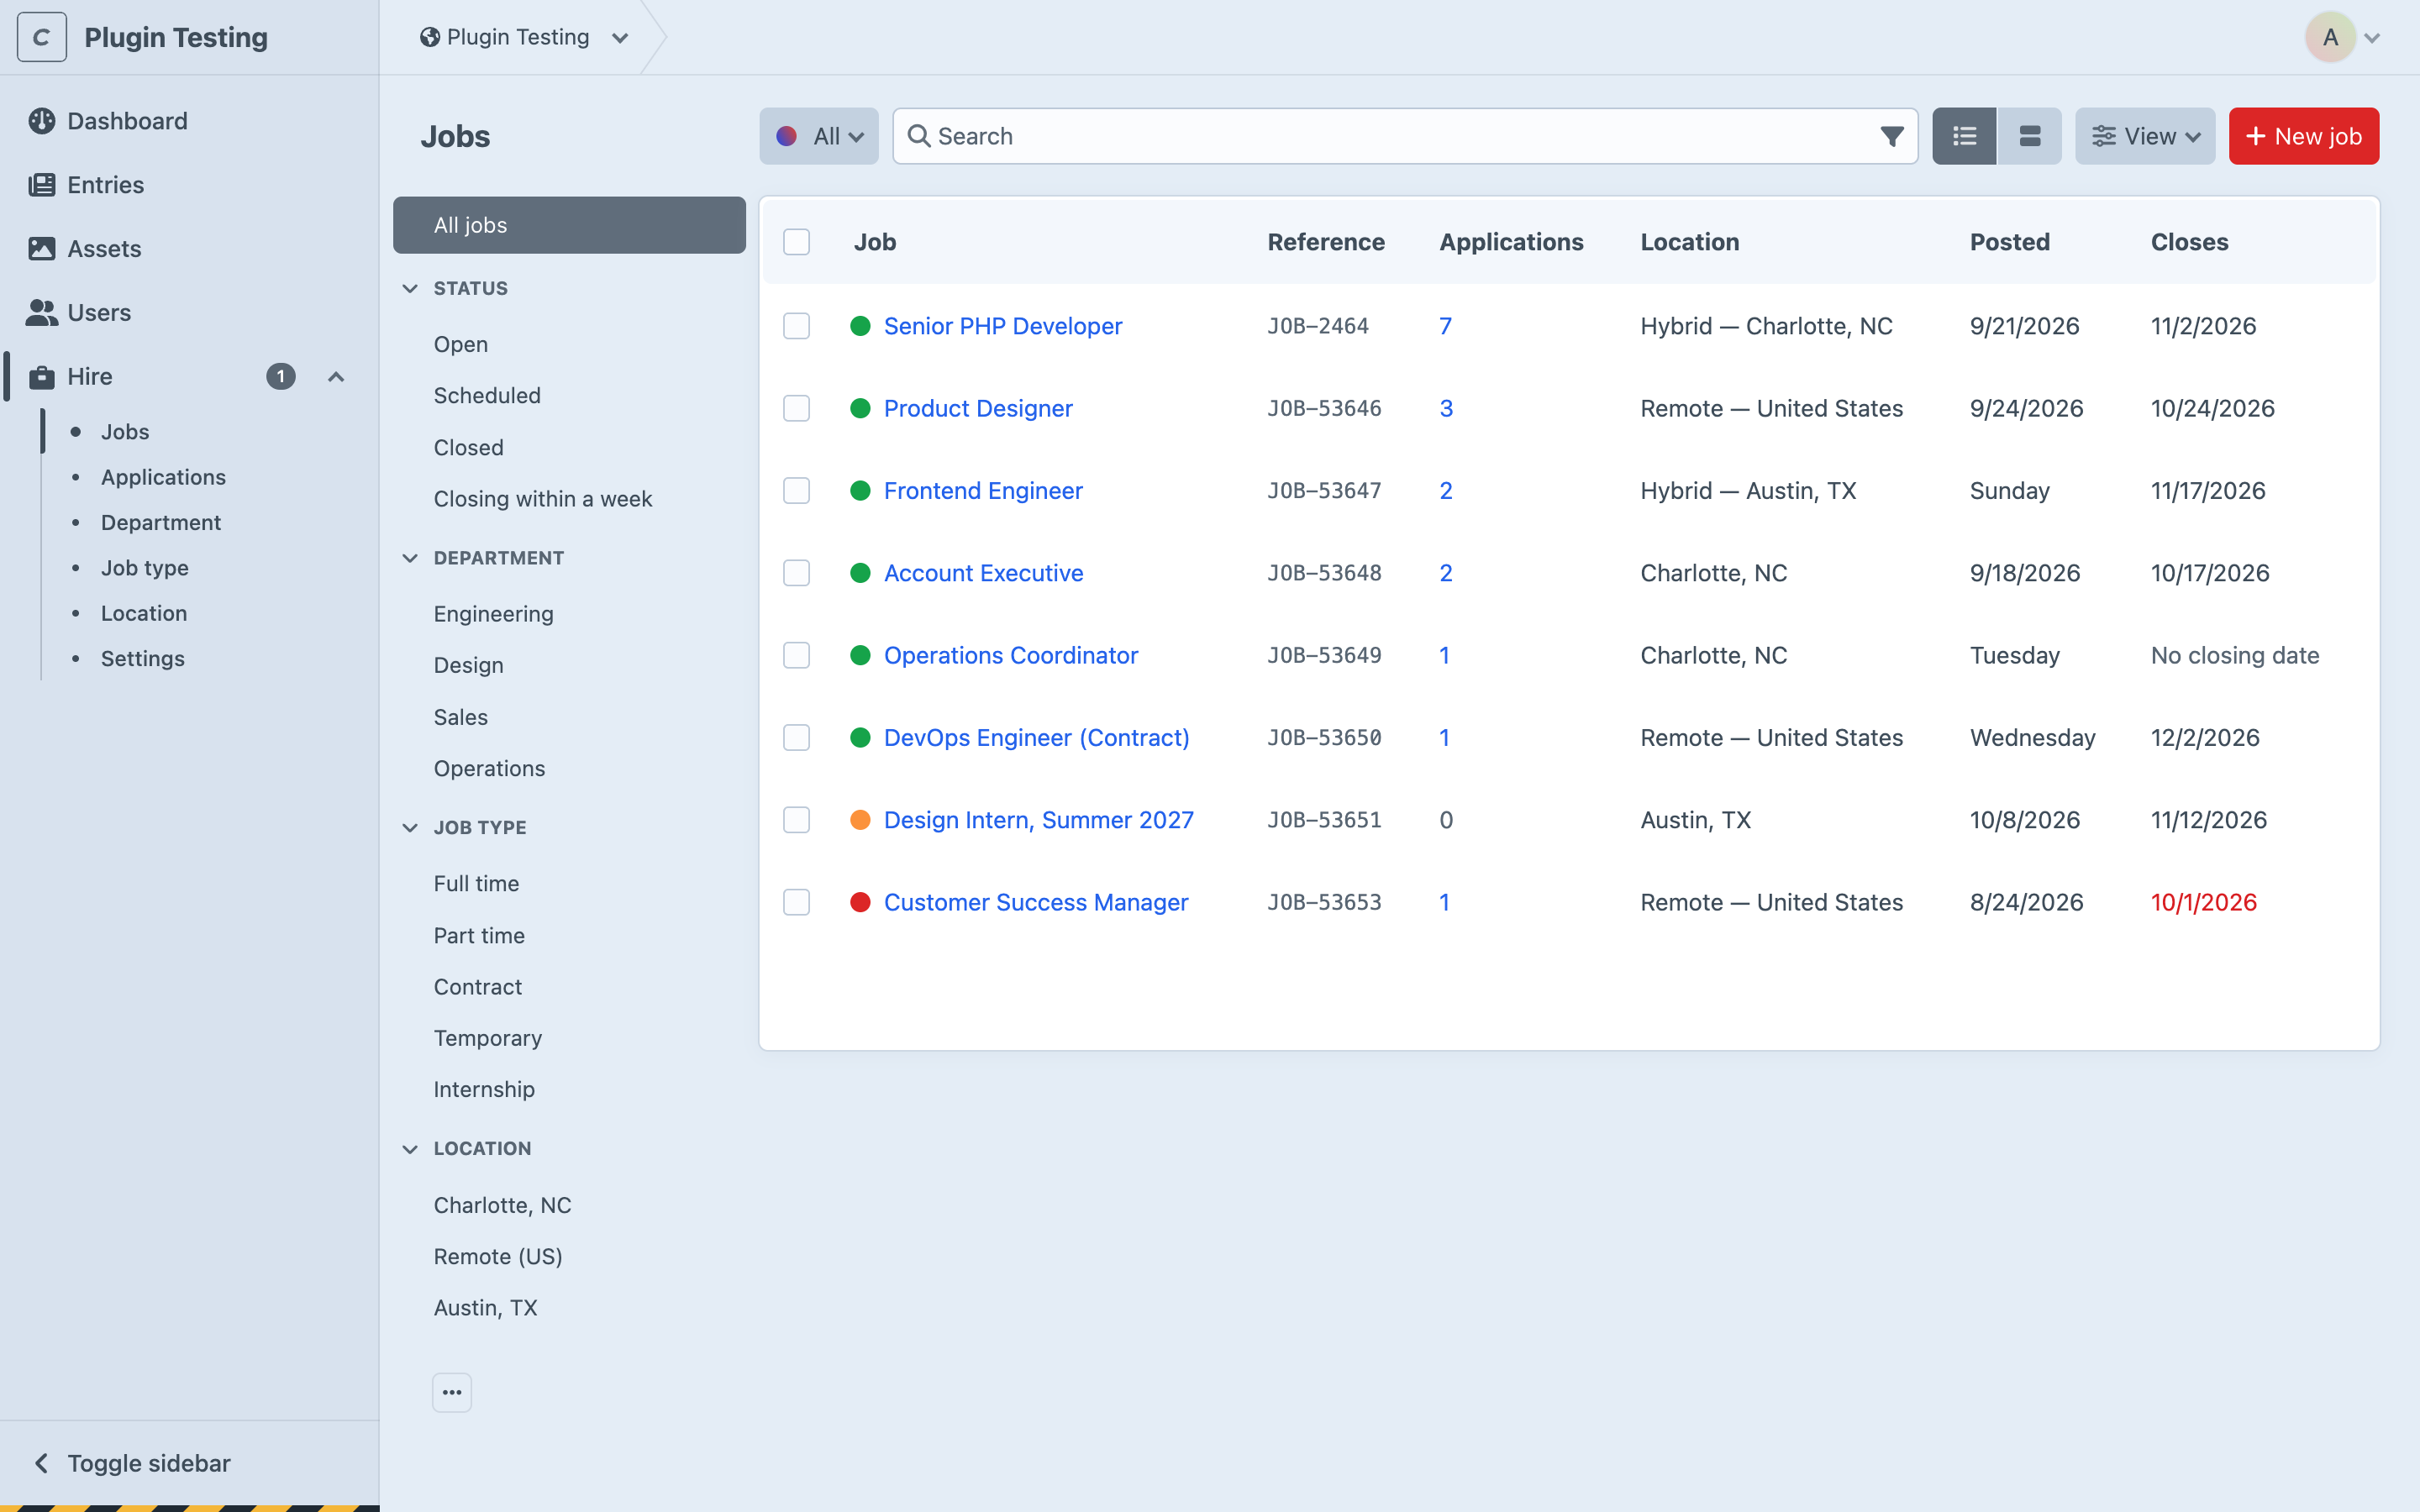2420x1512 pixels.
Task: Click the globe icon beside Plugin Testing
Action: 430,37
